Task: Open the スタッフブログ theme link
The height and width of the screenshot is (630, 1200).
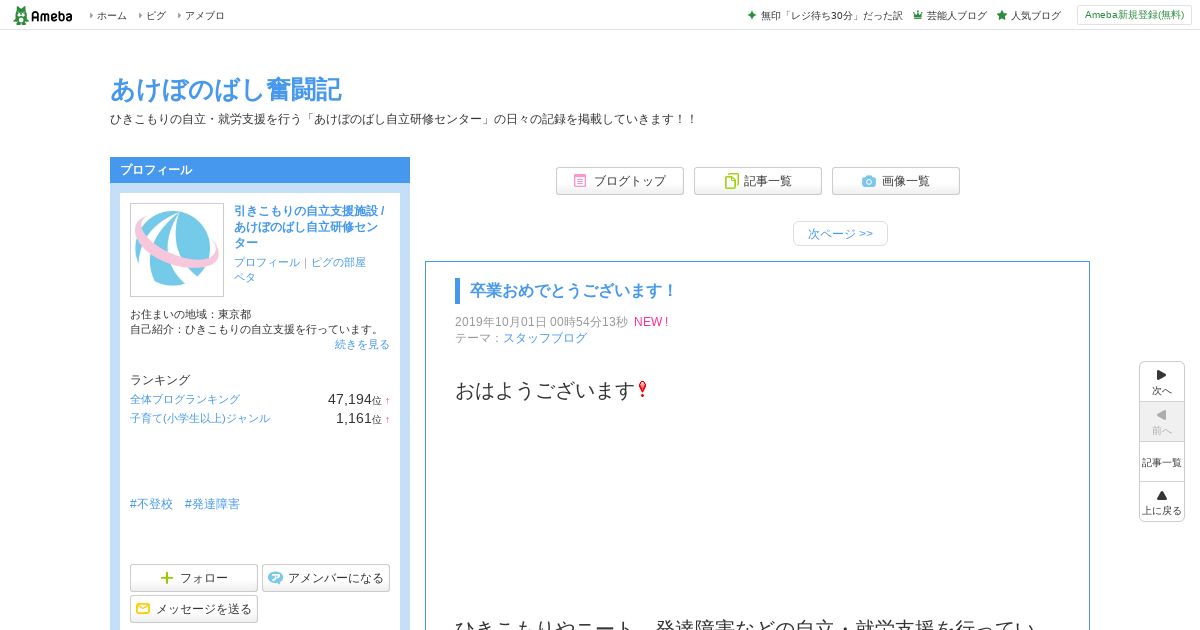Action: tap(545, 338)
